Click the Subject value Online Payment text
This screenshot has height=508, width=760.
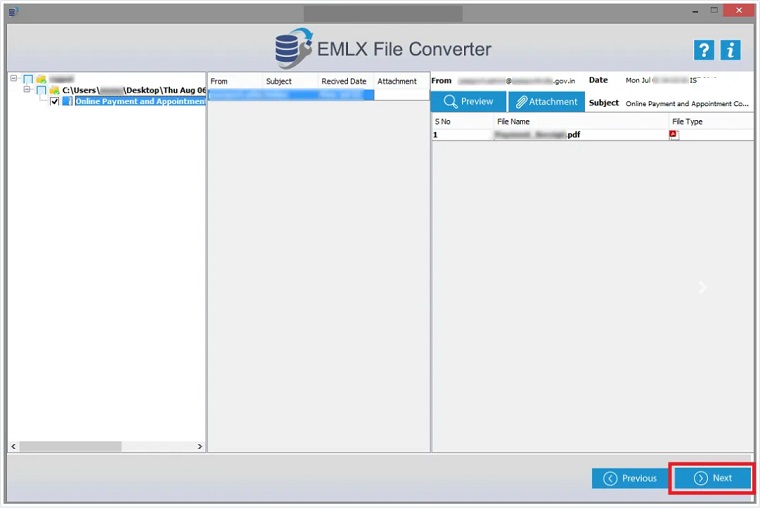click(687, 103)
